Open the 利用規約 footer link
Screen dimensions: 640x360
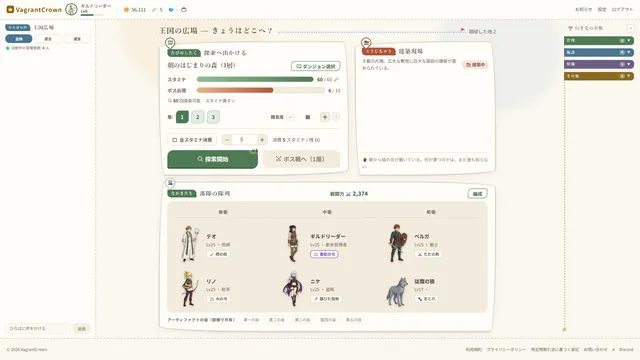pyautogui.click(x=473, y=350)
